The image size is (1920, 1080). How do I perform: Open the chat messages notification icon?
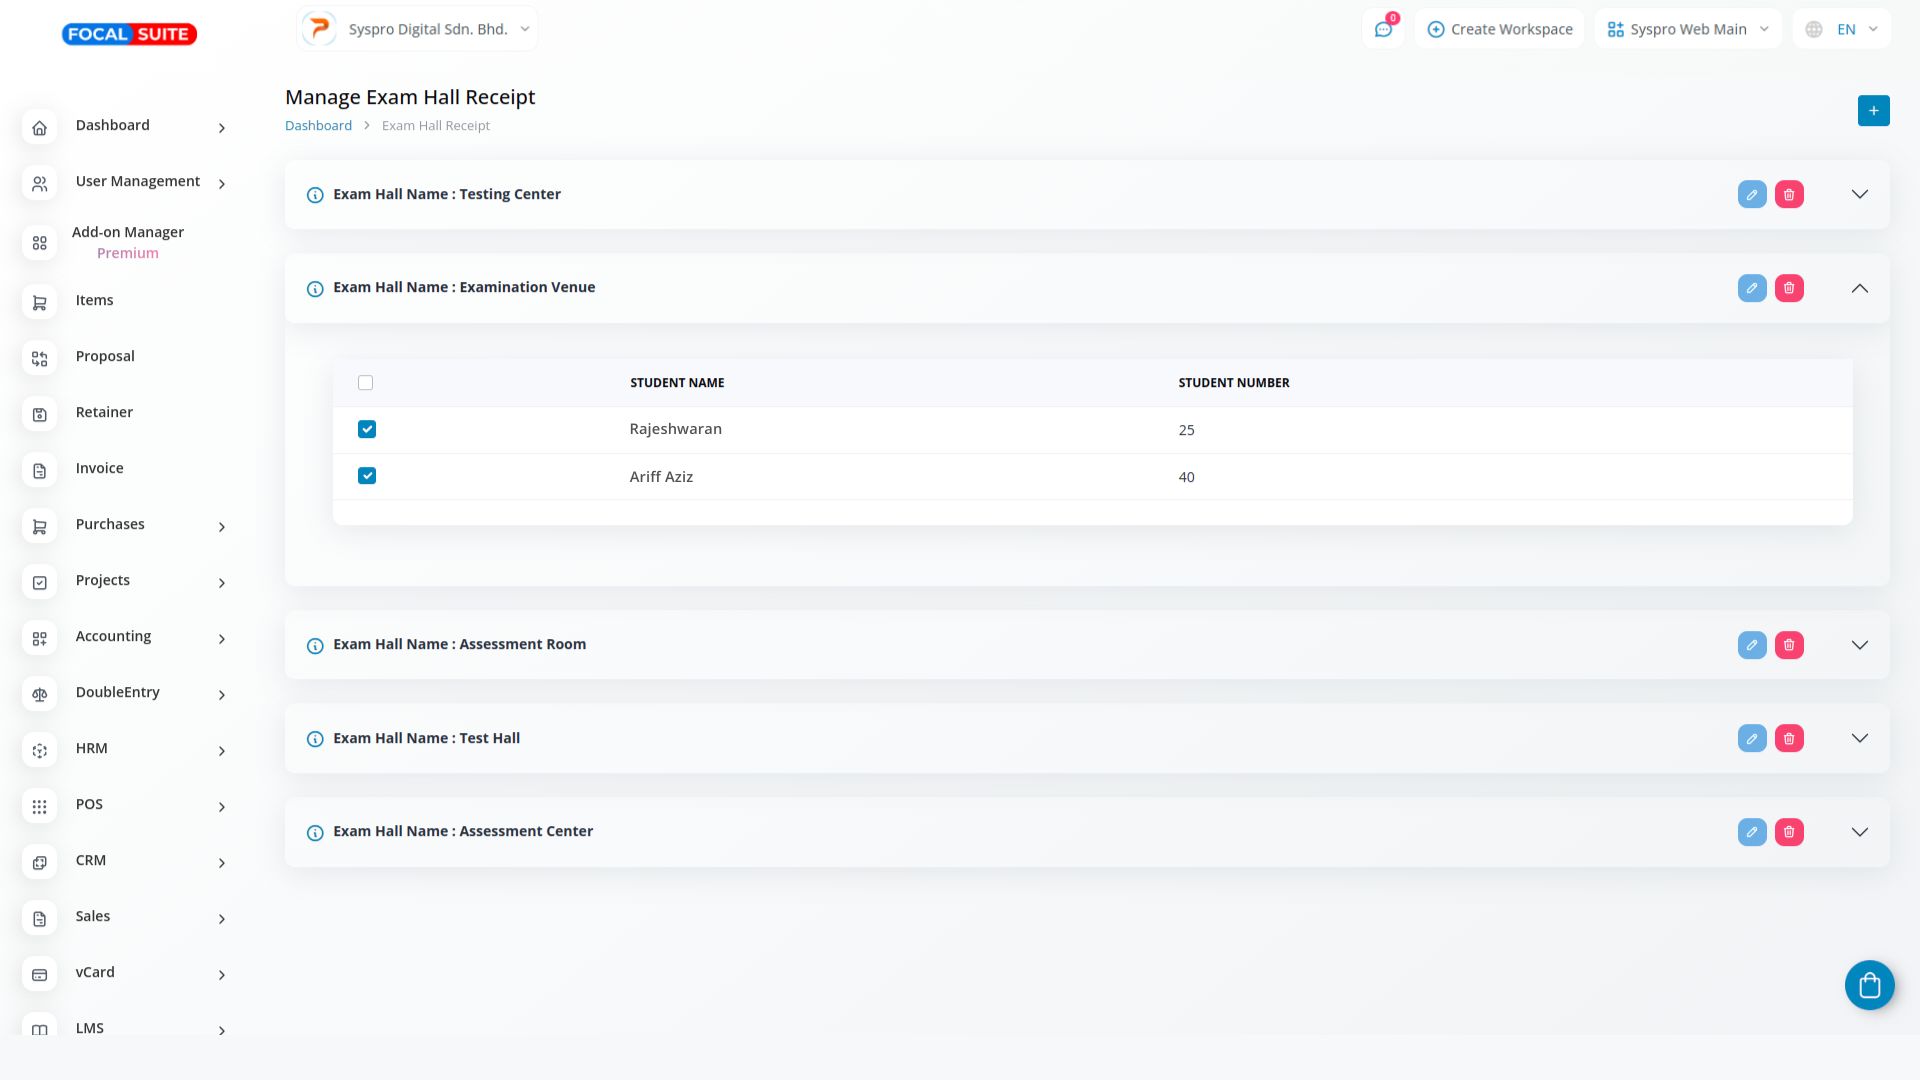click(x=1383, y=29)
